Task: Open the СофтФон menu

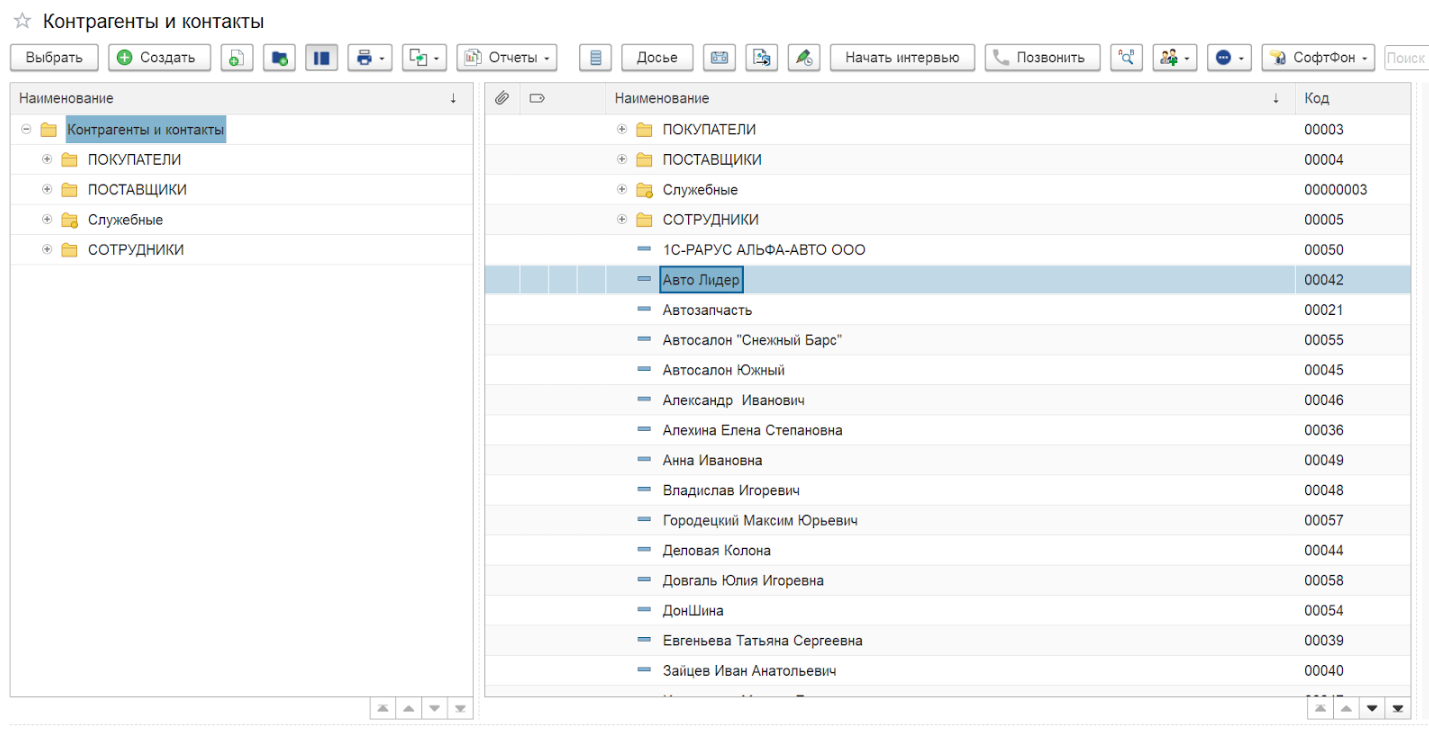Action: 1317,58
